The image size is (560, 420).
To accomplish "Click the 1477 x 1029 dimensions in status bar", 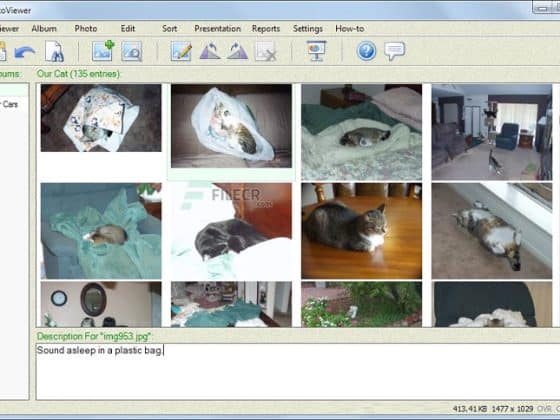I will tap(512, 409).
